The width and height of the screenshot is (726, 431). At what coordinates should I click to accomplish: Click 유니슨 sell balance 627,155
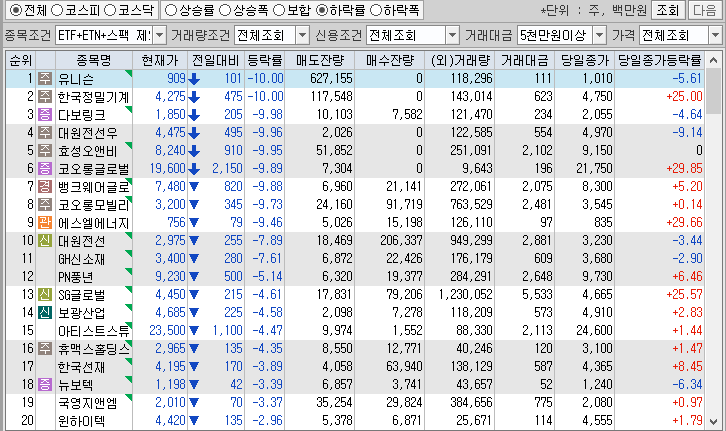(x=331, y=78)
